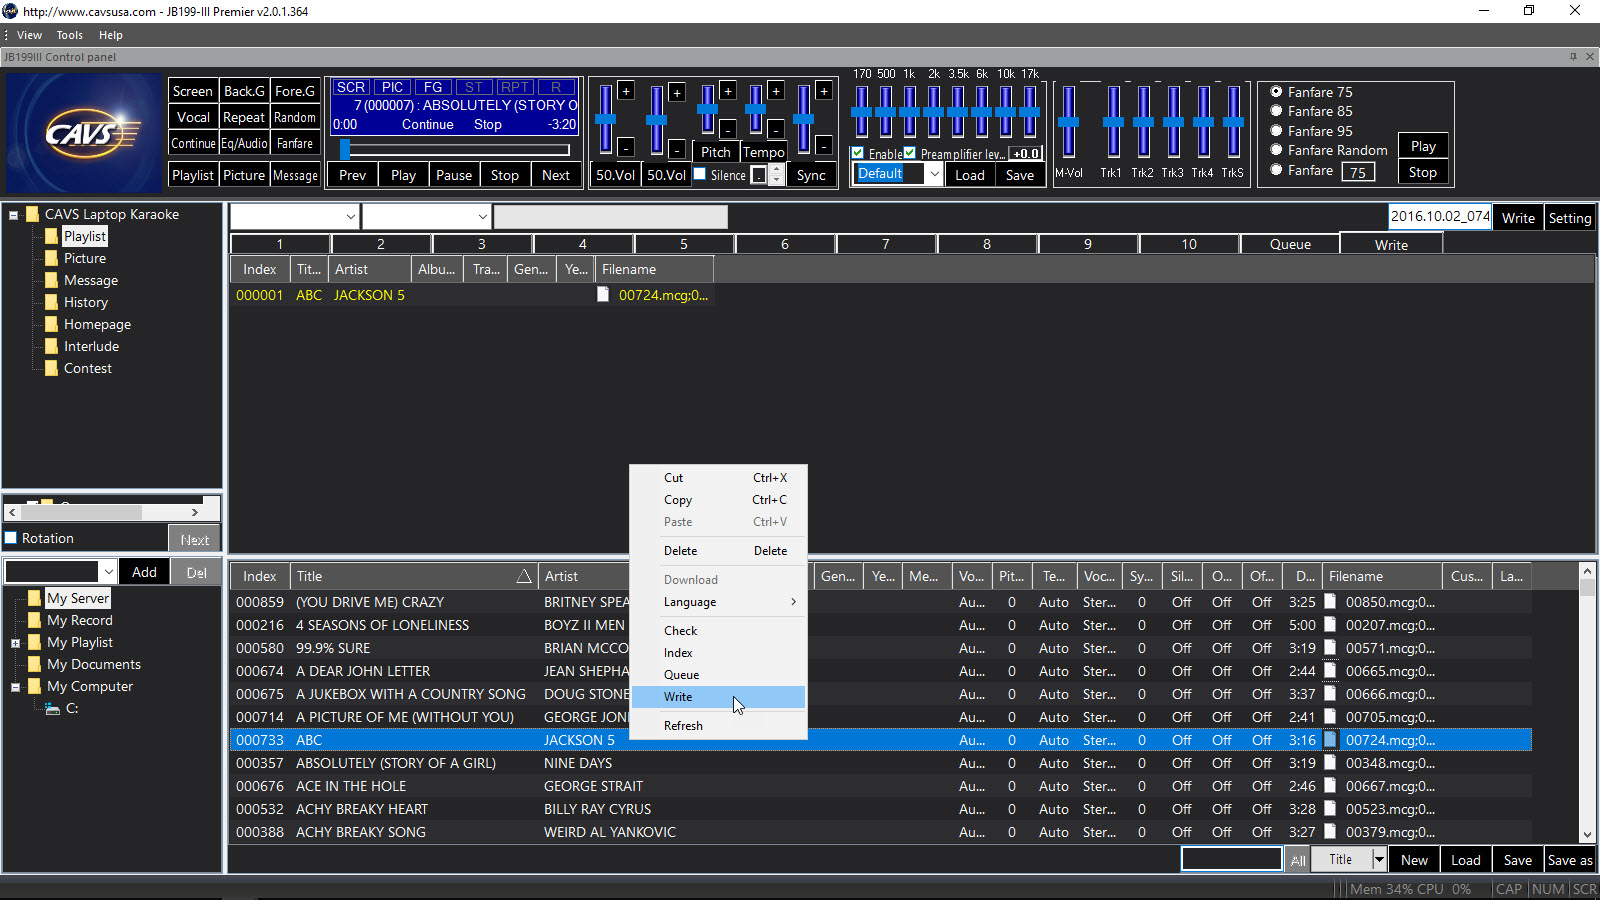Screen dimensions: 1600x900
Task: Toggle the Preamplifier level checkbox
Action: 910,153
